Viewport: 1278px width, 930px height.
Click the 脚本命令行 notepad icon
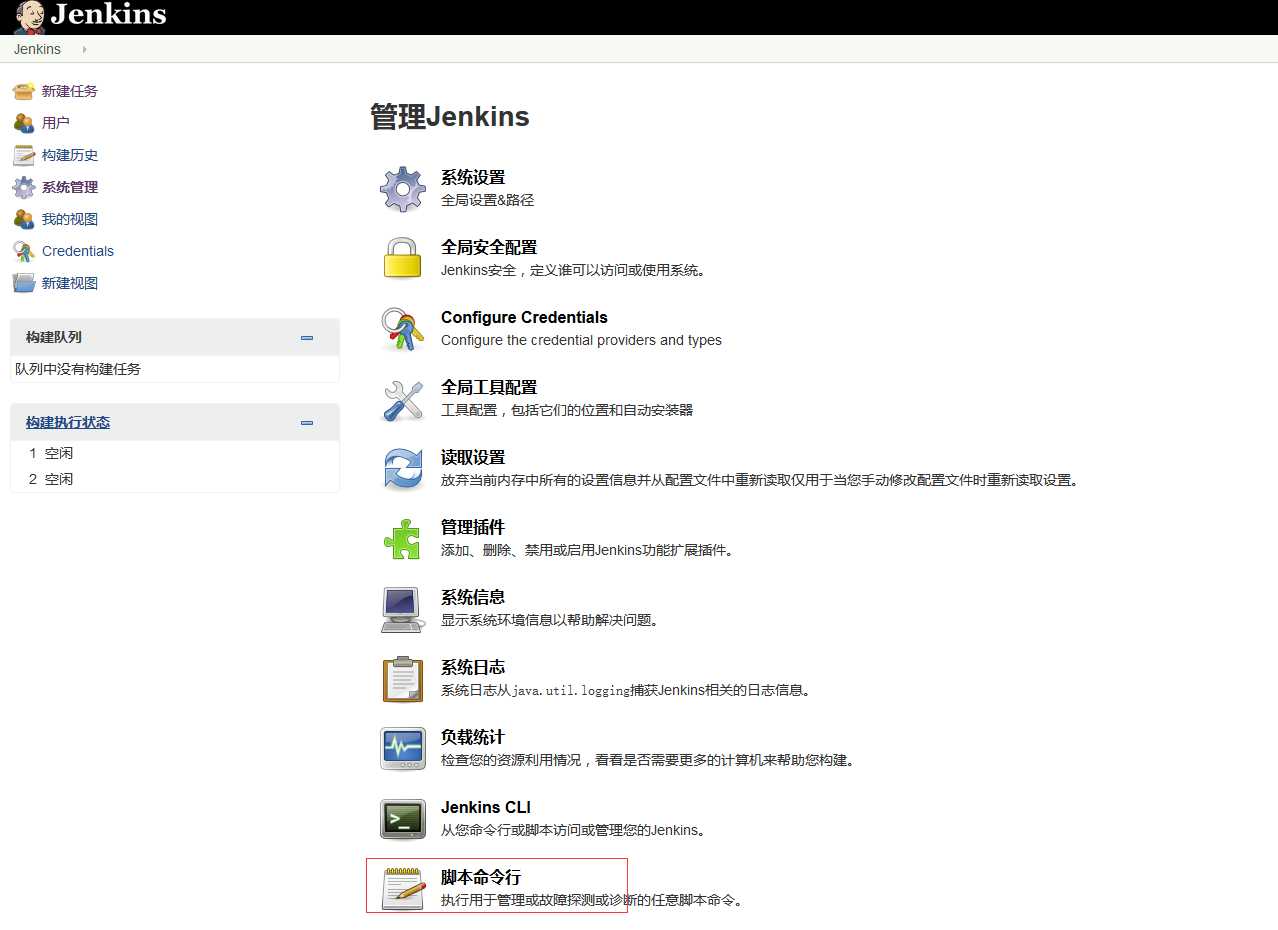click(x=403, y=889)
